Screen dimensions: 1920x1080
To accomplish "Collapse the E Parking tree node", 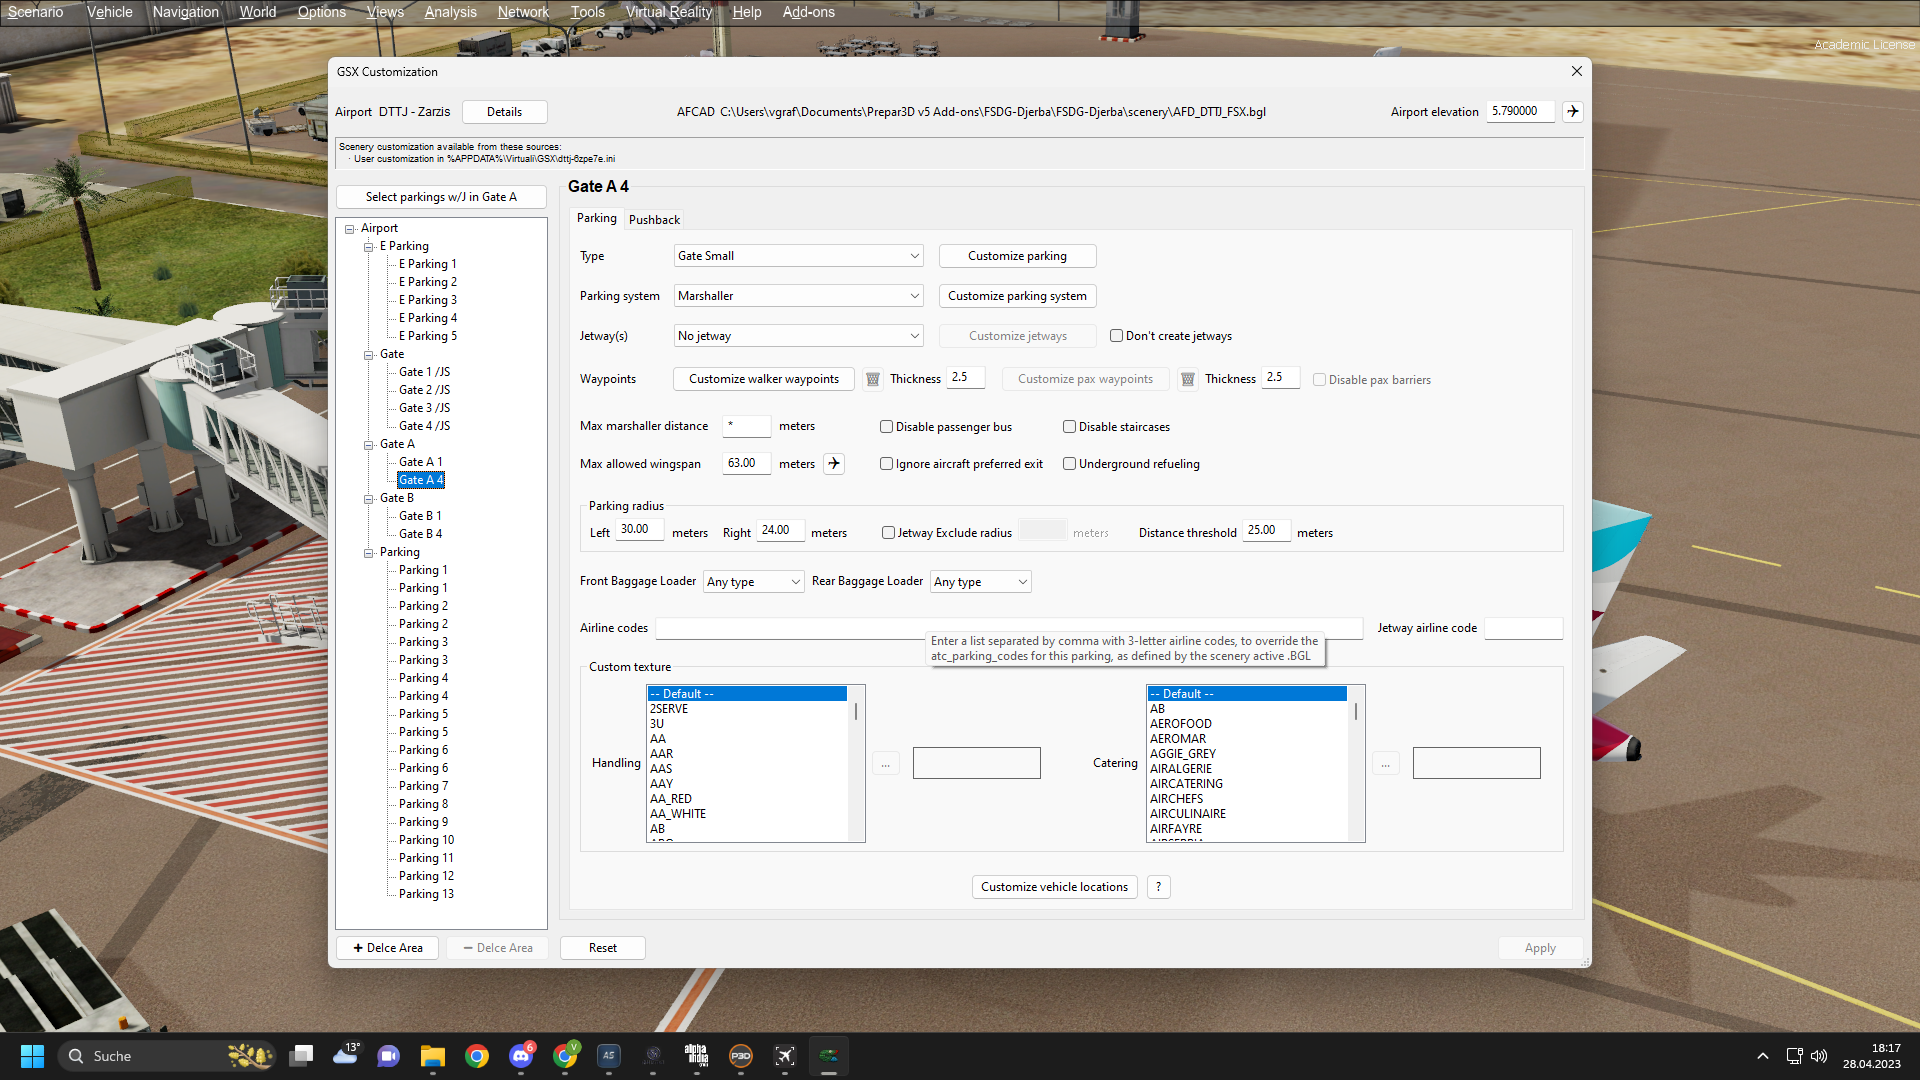I will pos(369,246).
